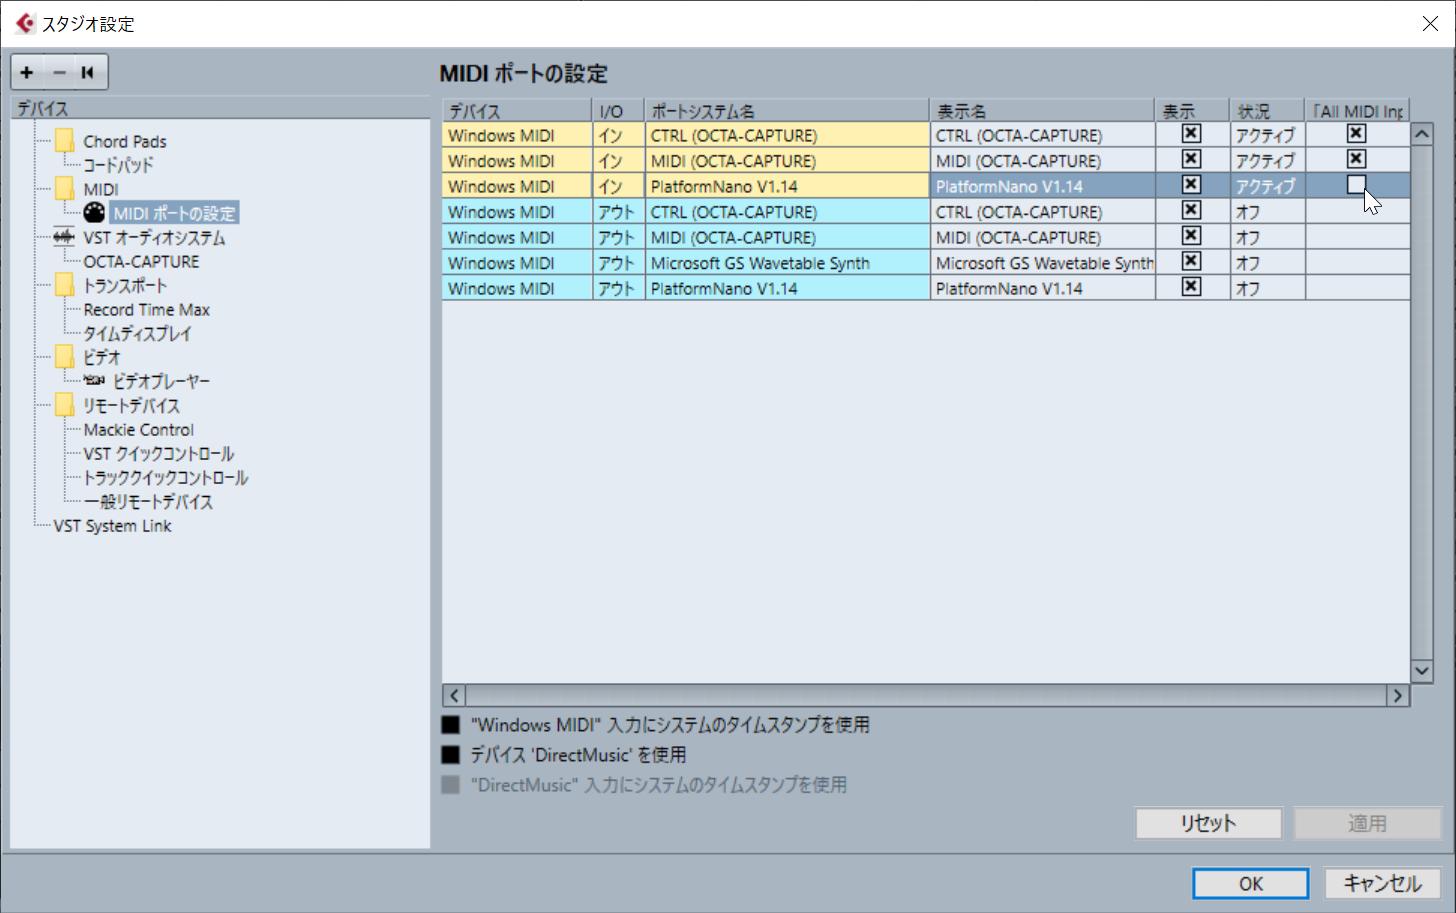Click the - icon to remove a device
Screen dimensions: 1456x913
coord(58,71)
